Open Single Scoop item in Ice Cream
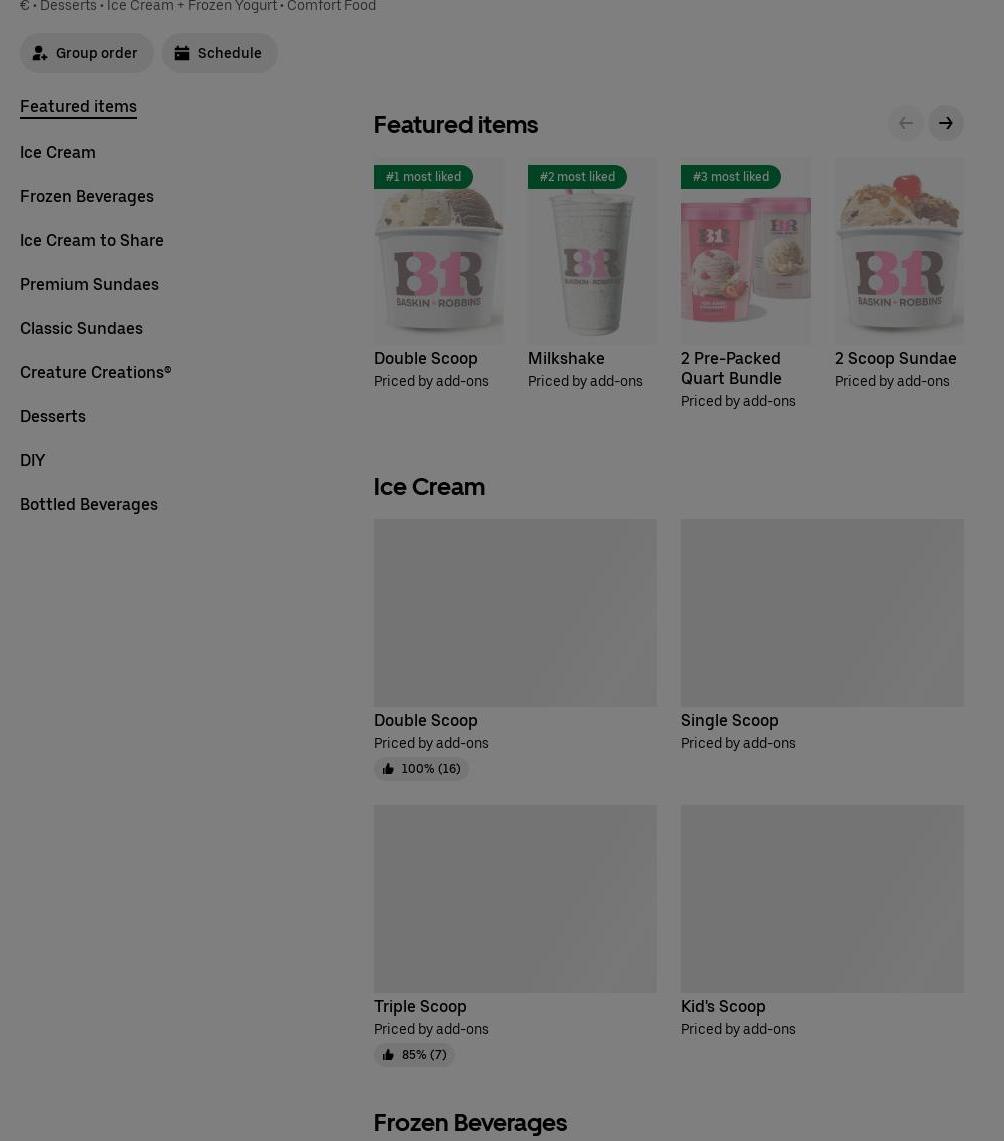The image size is (1004, 1141). tap(822, 635)
